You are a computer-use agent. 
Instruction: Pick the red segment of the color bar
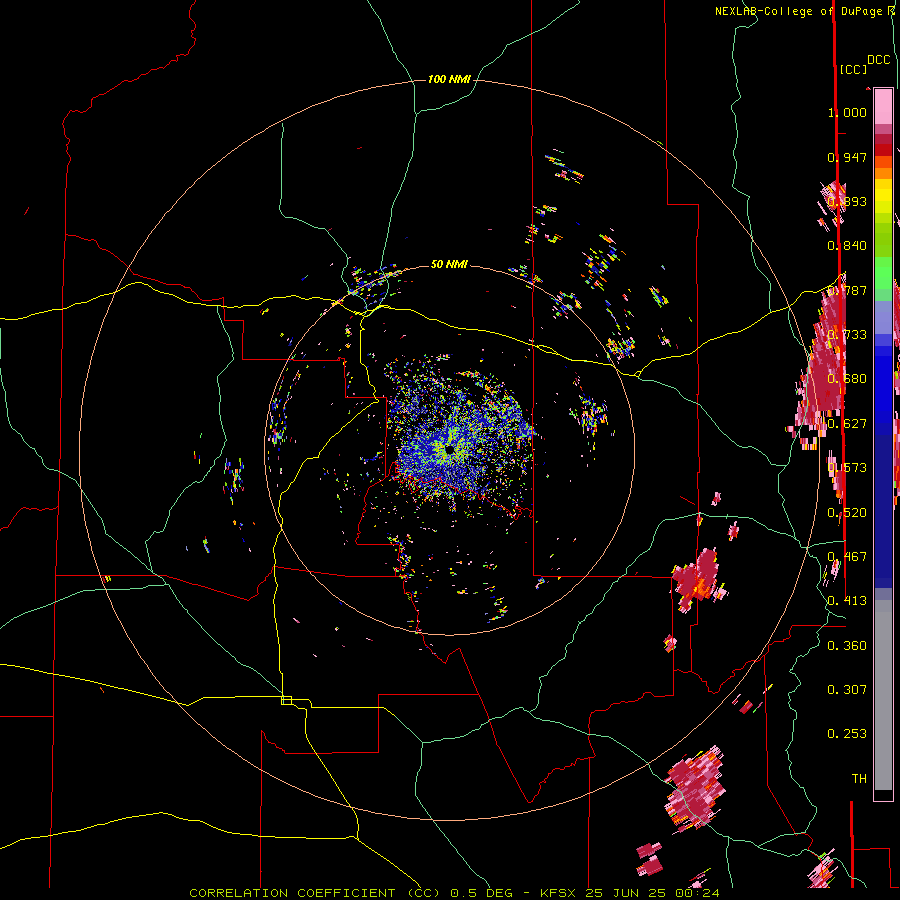tap(883, 150)
